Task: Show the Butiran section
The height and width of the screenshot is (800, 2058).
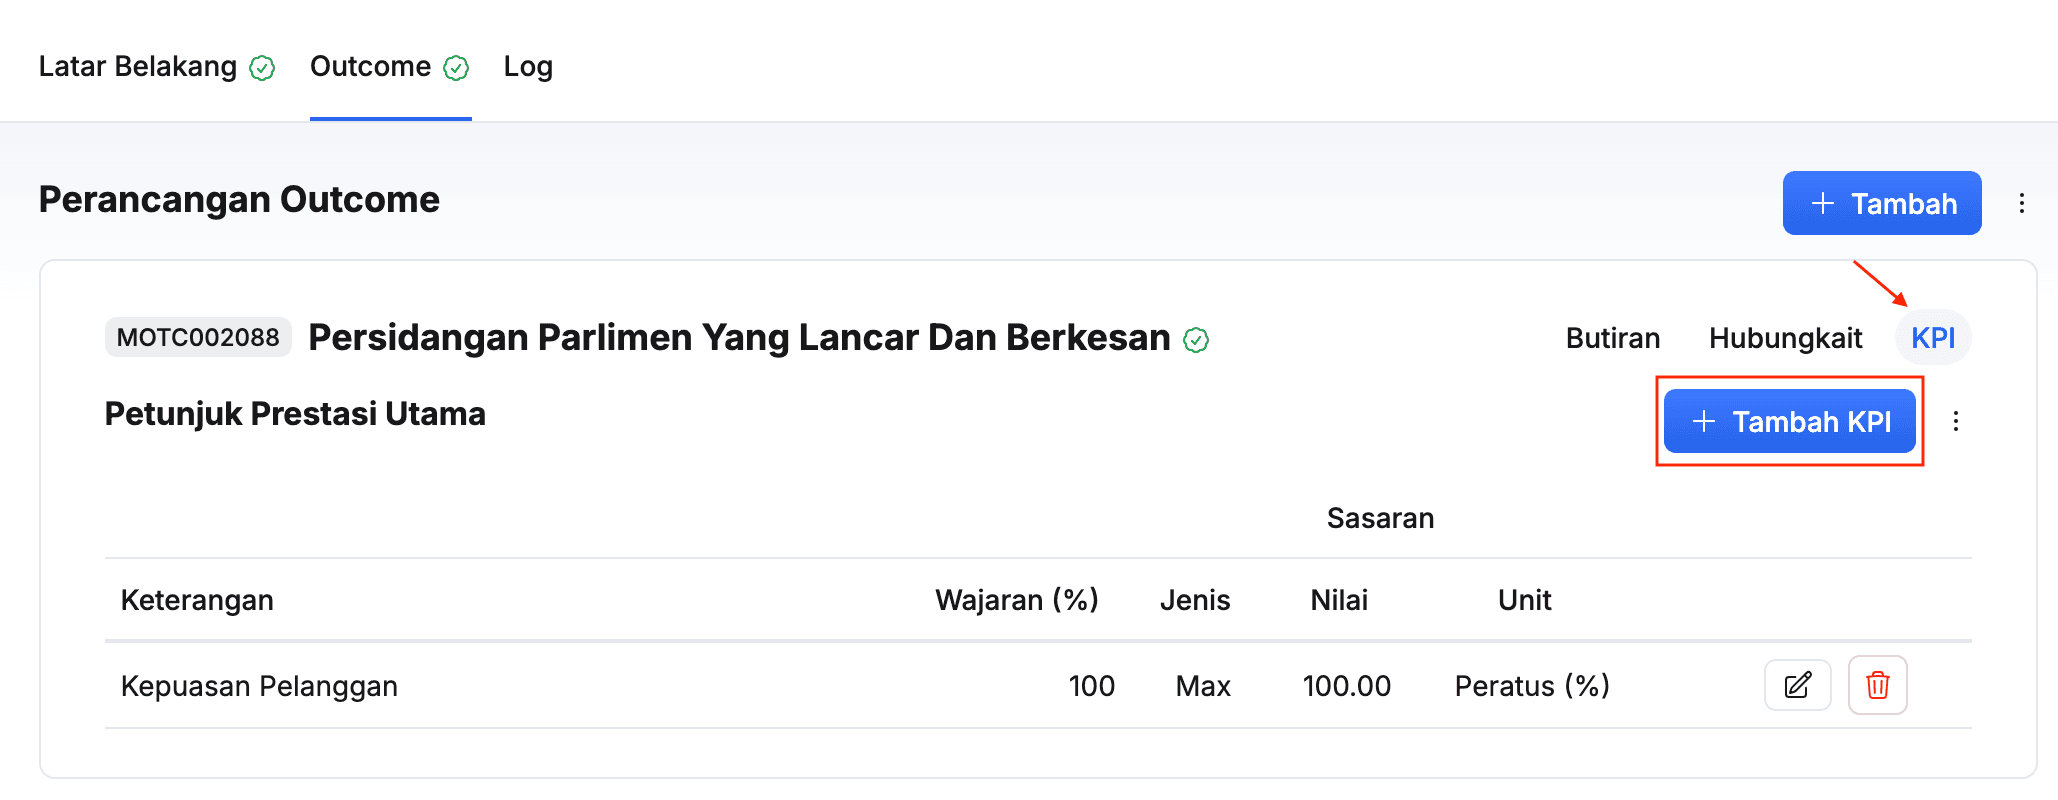Action: pos(1612,338)
